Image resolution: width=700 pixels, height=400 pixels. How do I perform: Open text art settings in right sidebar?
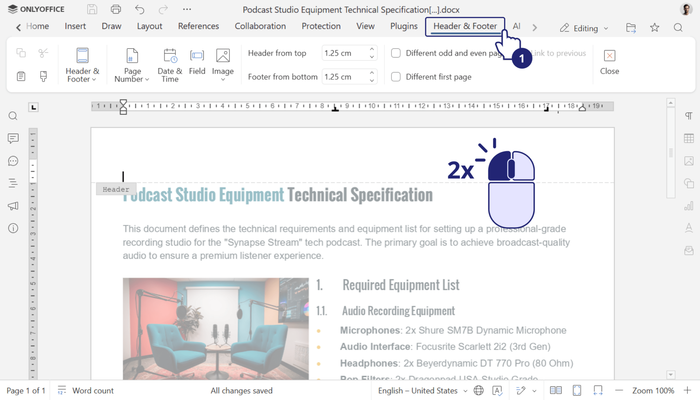point(688,228)
